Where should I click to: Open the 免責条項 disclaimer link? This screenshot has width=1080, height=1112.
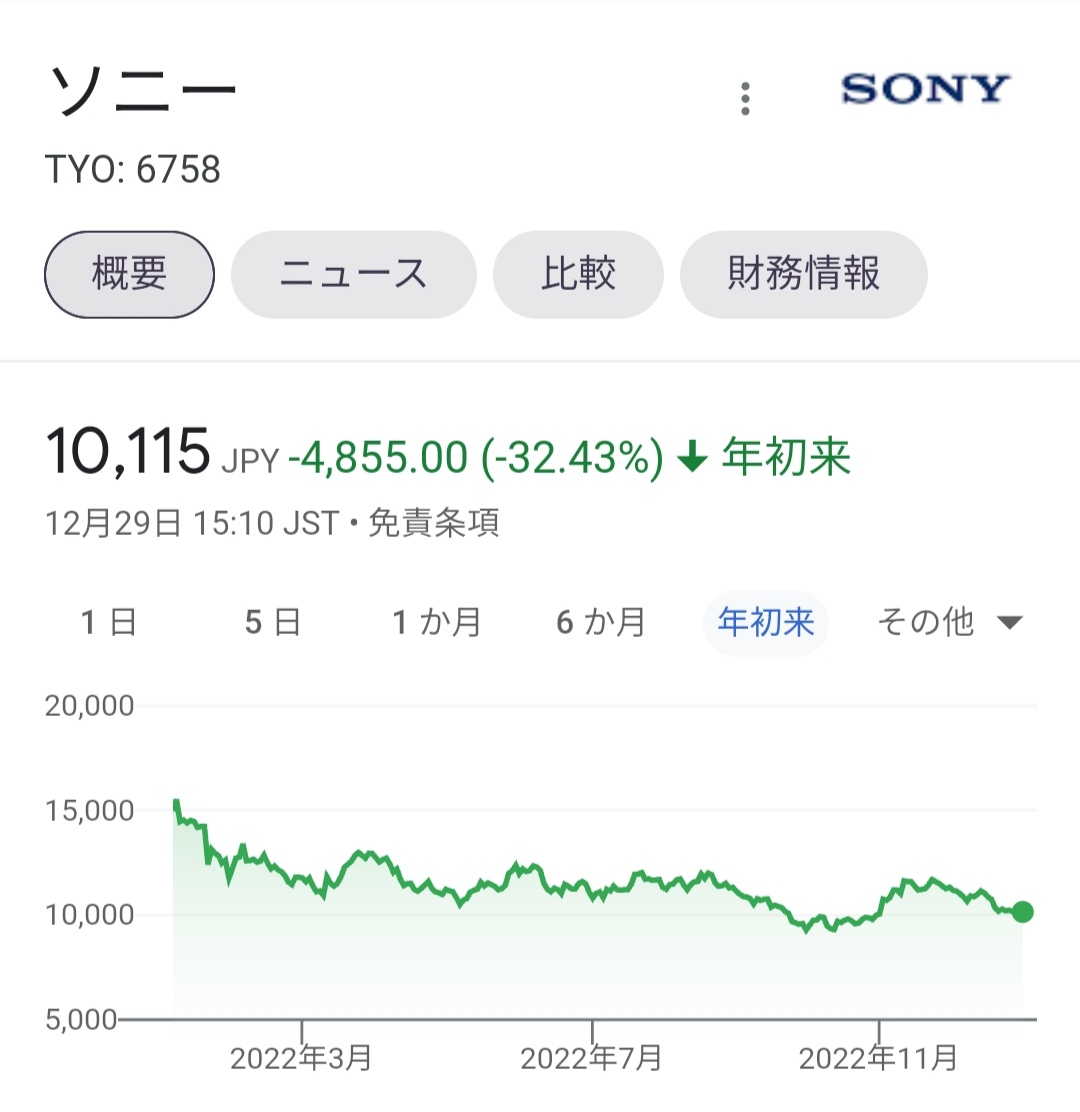434,523
